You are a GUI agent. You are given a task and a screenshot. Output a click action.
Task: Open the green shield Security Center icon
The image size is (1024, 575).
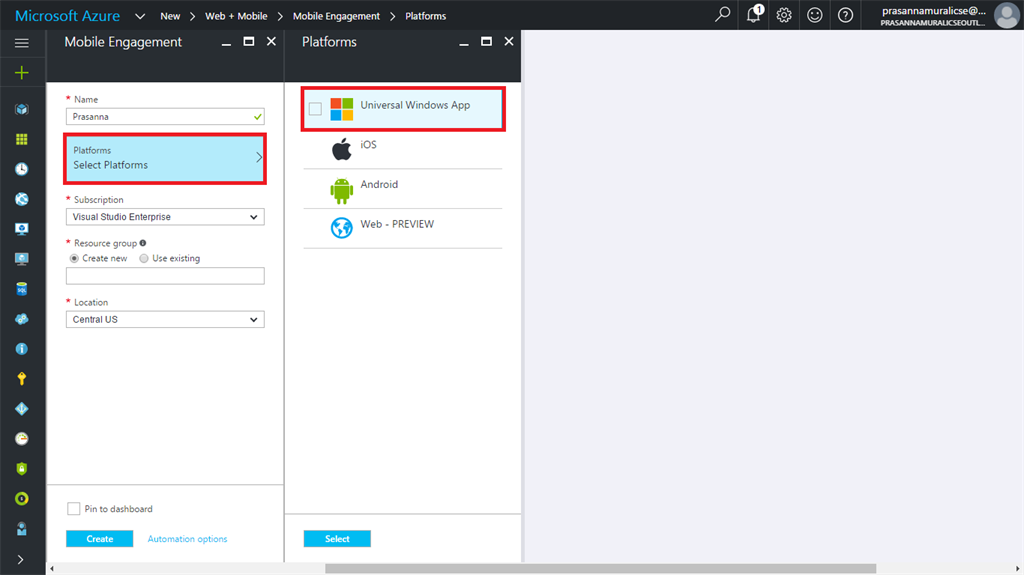coord(22,469)
